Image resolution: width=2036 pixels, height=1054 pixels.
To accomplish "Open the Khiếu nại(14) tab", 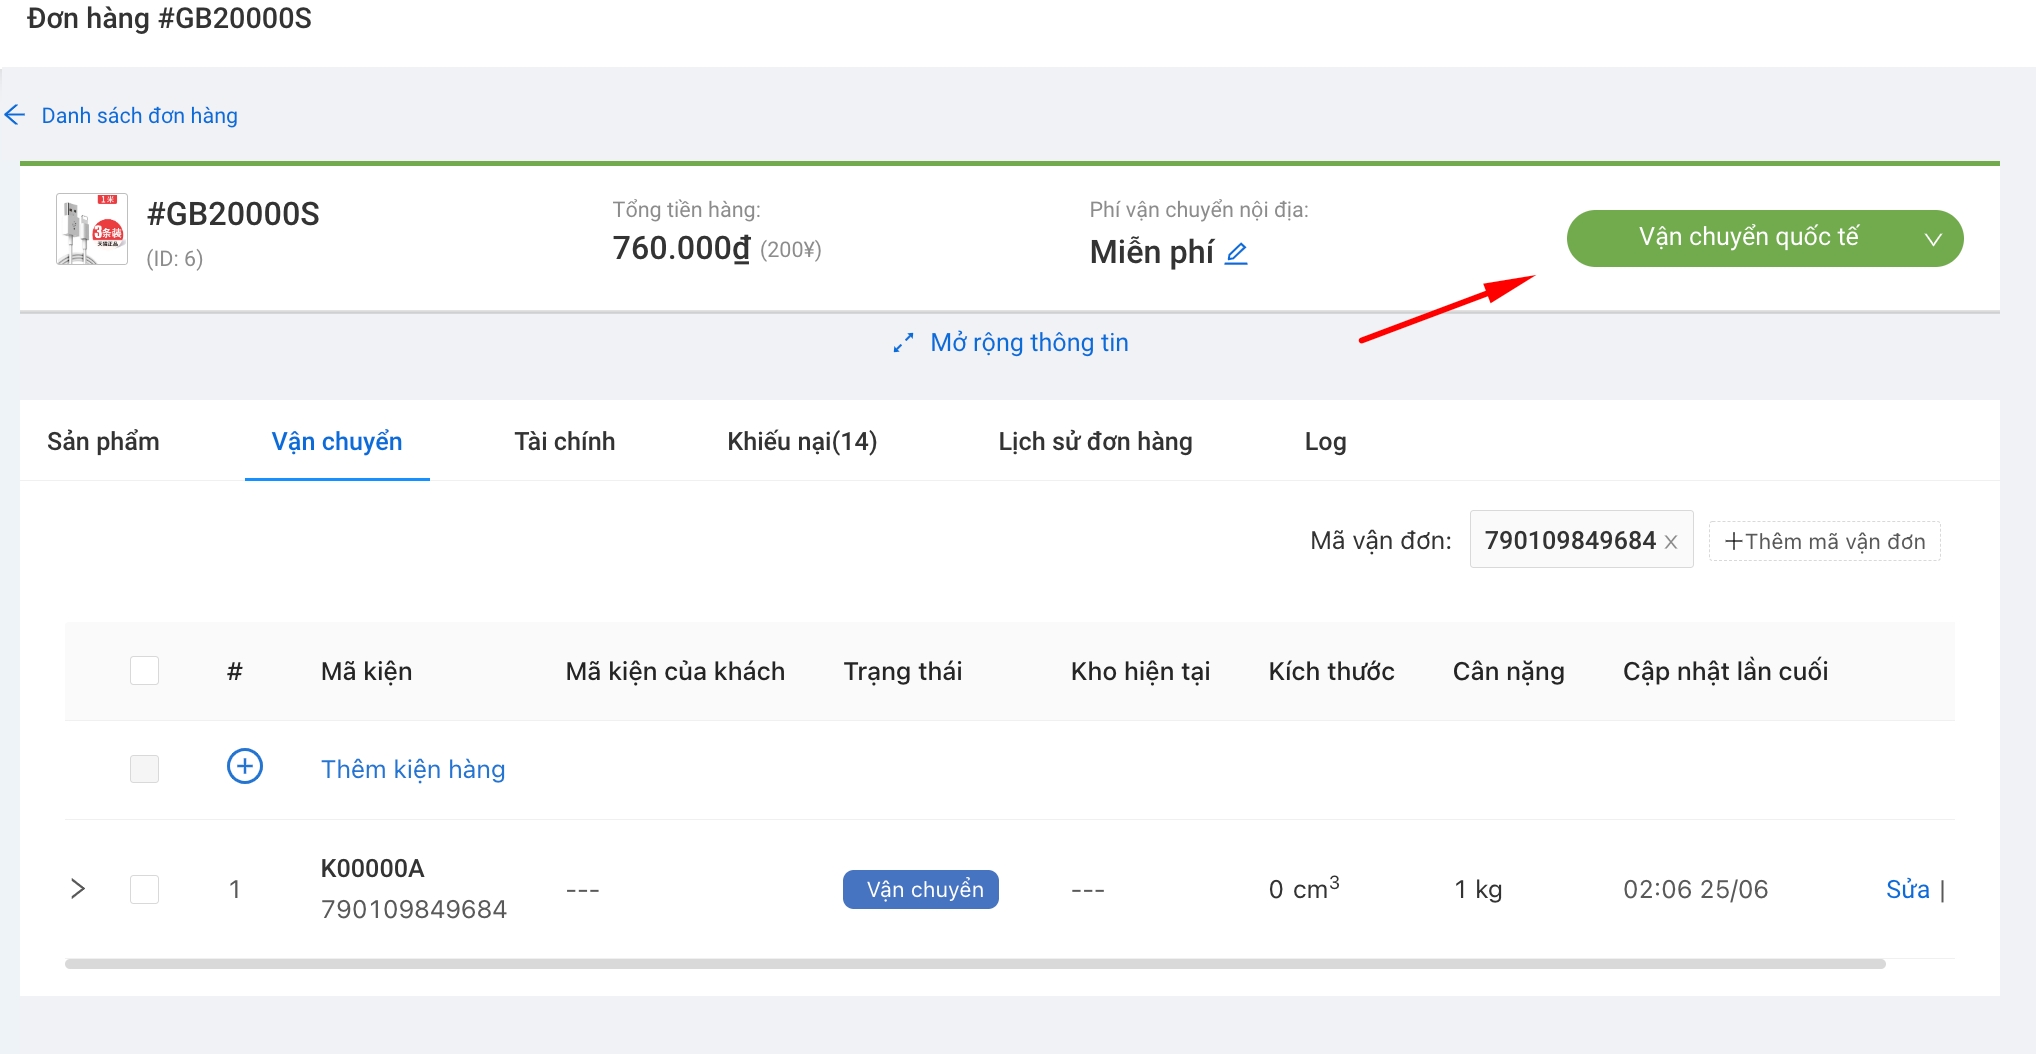I will pyautogui.click(x=802, y=442).
